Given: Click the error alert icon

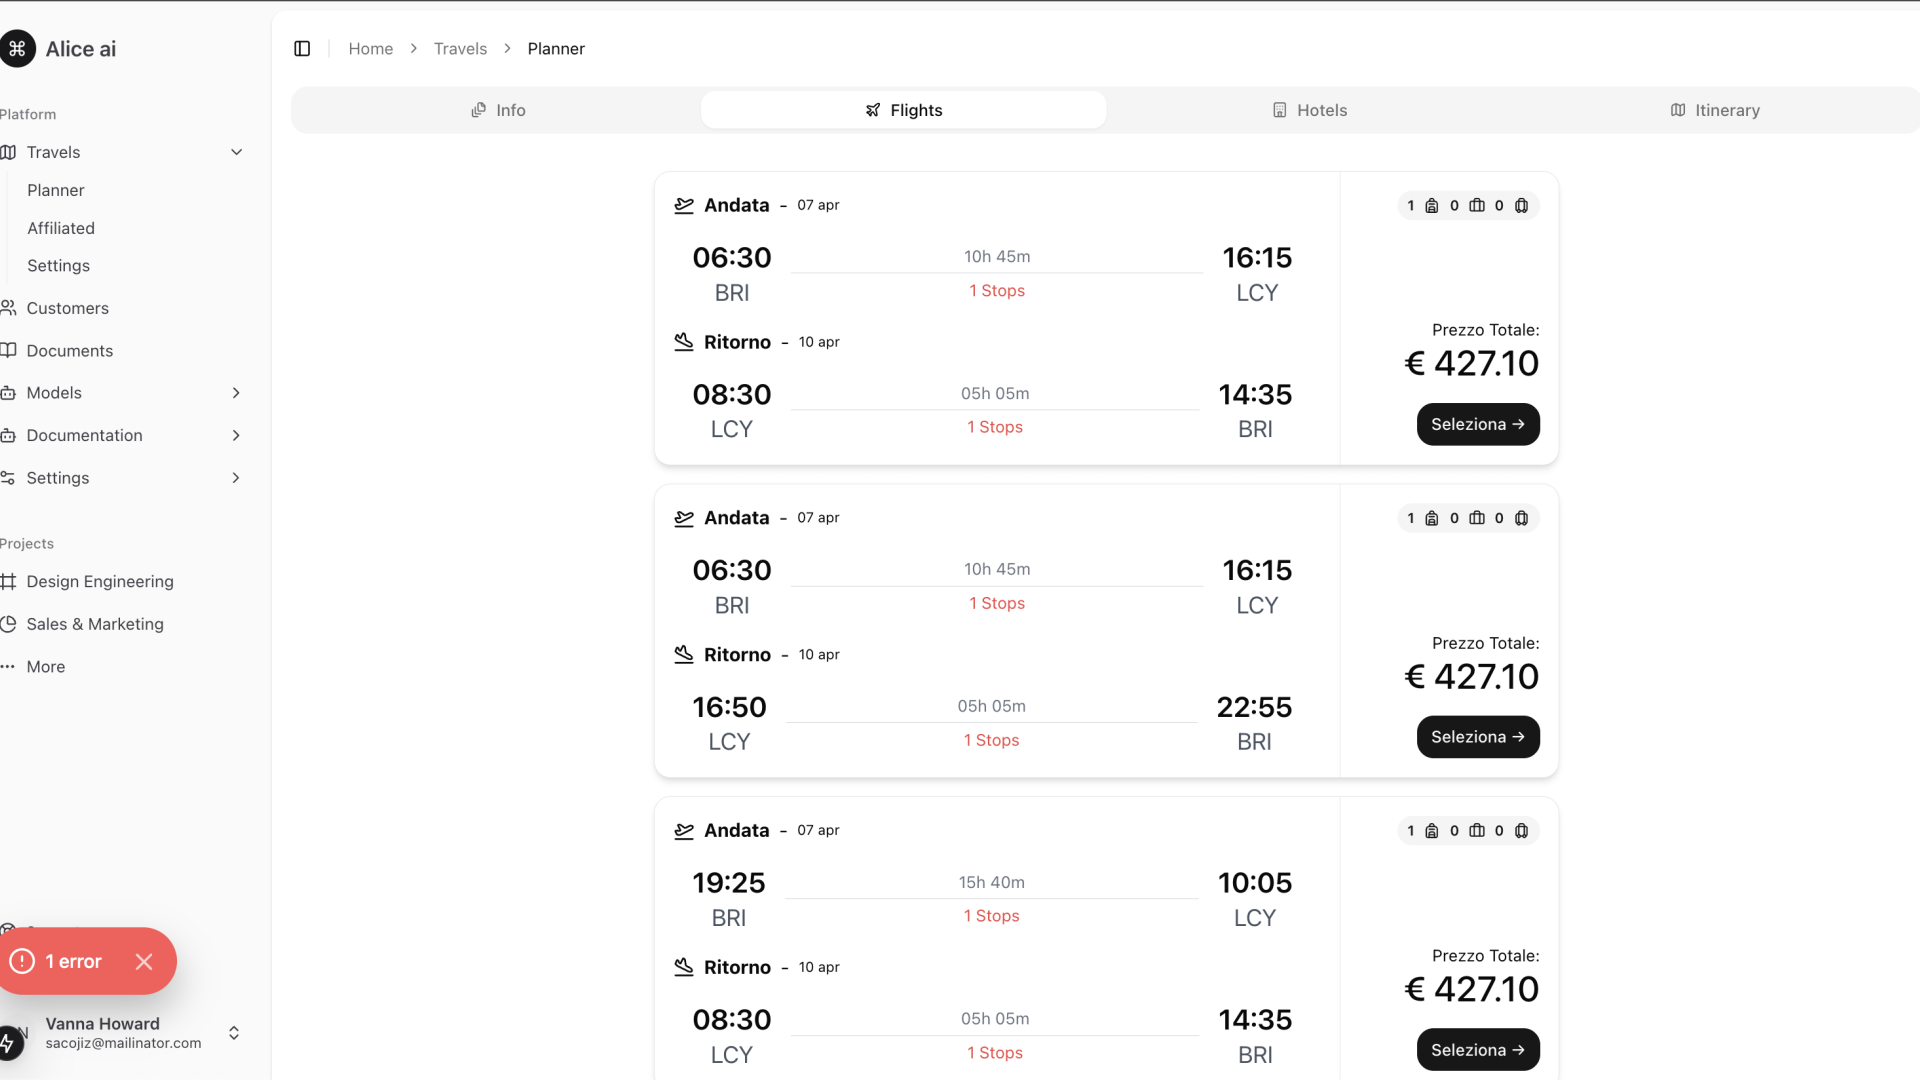Looking at the screenshot, I should click(x=22, y=961).
